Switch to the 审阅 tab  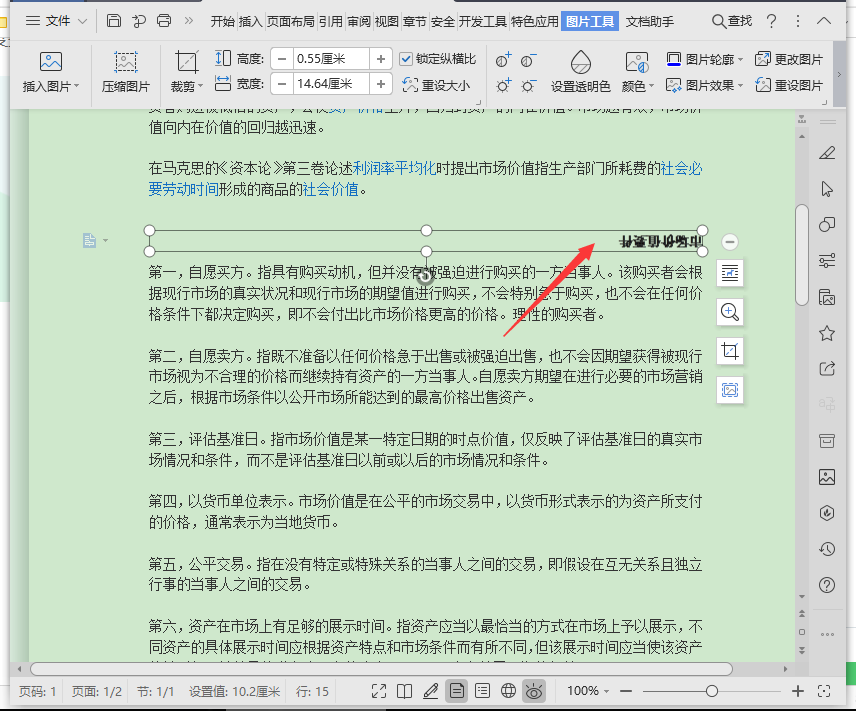coord(359,21)
